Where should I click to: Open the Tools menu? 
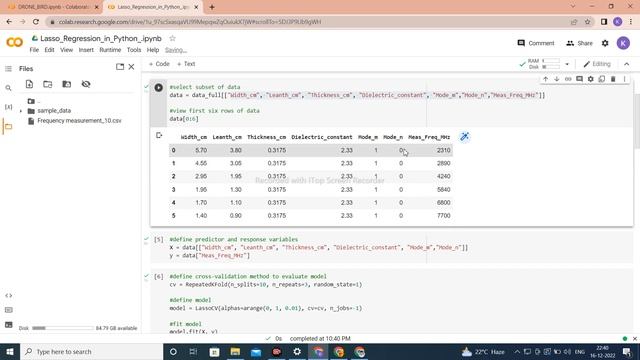point(134,50)
